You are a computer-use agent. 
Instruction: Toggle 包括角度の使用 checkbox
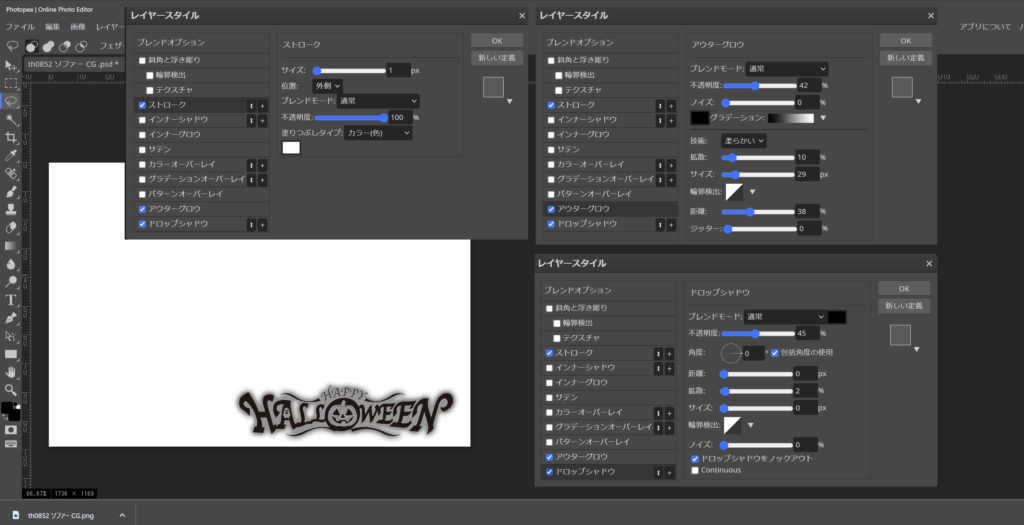775,353
